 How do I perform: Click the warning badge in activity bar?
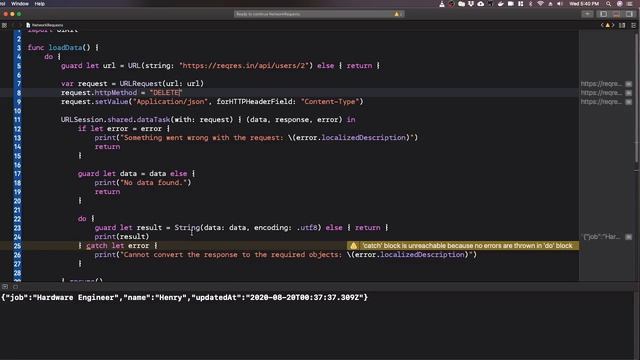398,14
